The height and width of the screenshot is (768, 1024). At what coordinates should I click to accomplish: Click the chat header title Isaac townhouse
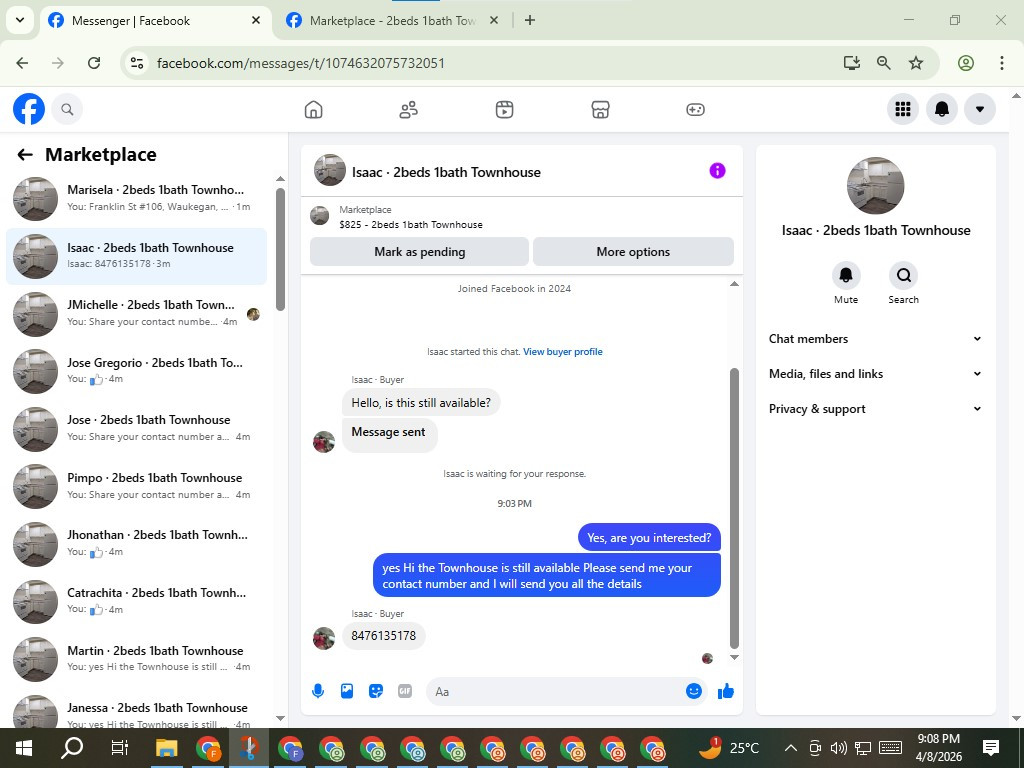446,172
